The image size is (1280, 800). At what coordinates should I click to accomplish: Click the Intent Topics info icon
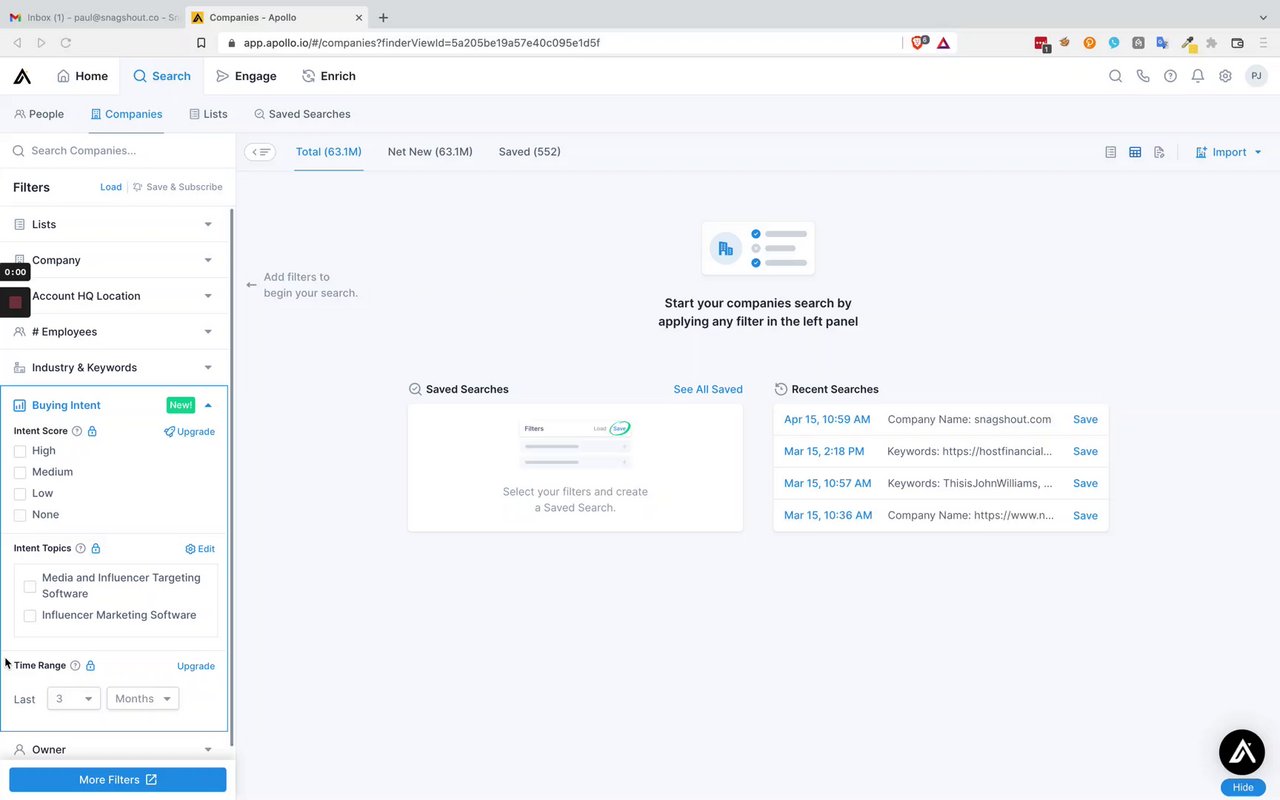coord(81,548)
